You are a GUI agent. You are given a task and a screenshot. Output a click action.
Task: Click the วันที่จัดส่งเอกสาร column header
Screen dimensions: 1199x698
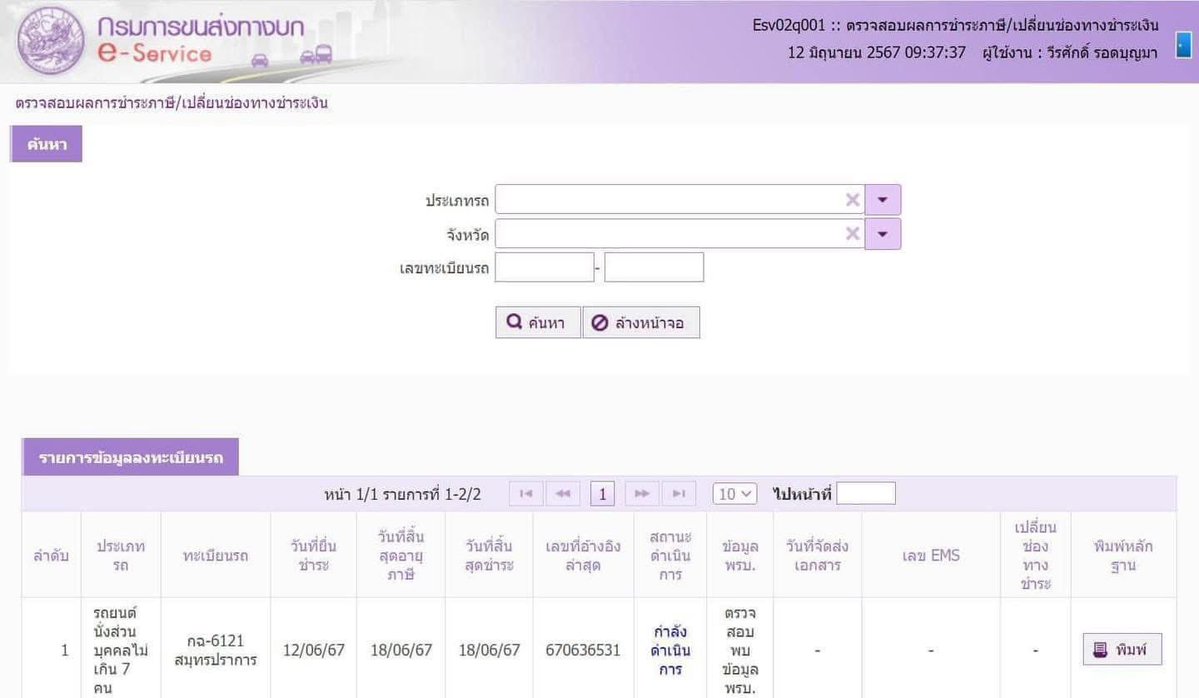(817, 555)
